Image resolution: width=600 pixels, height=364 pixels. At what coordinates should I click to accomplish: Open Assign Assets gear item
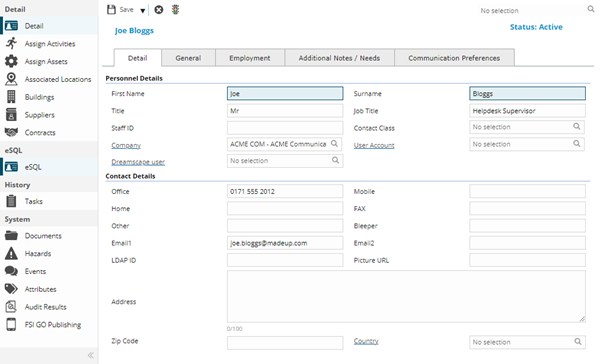point(49,61)
